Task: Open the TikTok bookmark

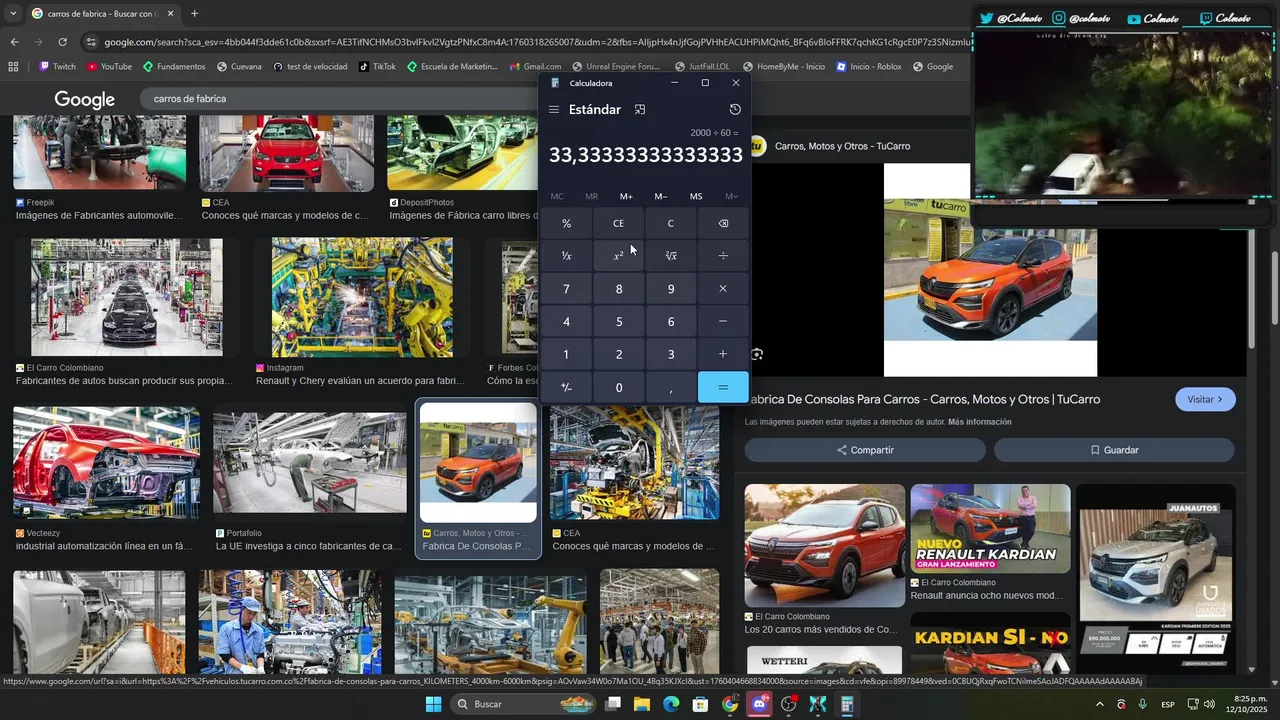Action: [377, 67]
